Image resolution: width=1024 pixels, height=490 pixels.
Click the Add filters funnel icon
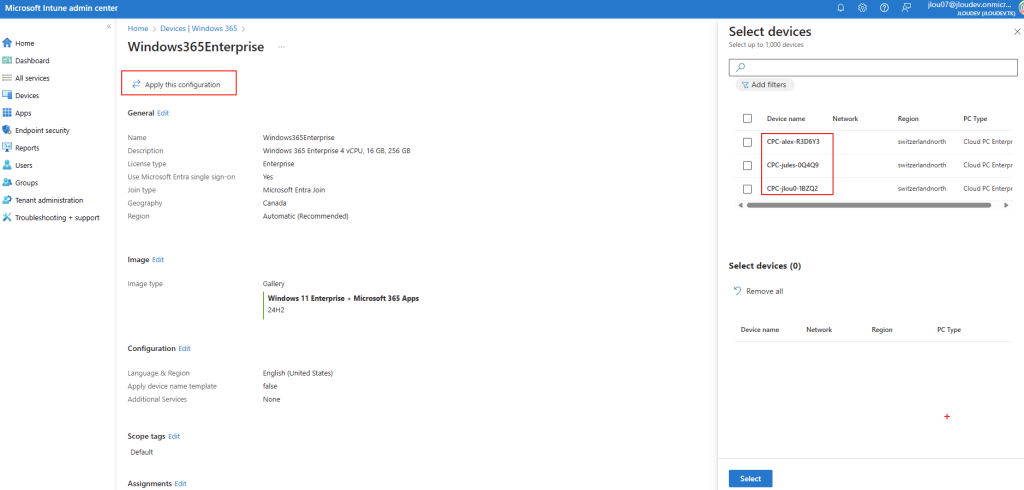coord(745,85)
